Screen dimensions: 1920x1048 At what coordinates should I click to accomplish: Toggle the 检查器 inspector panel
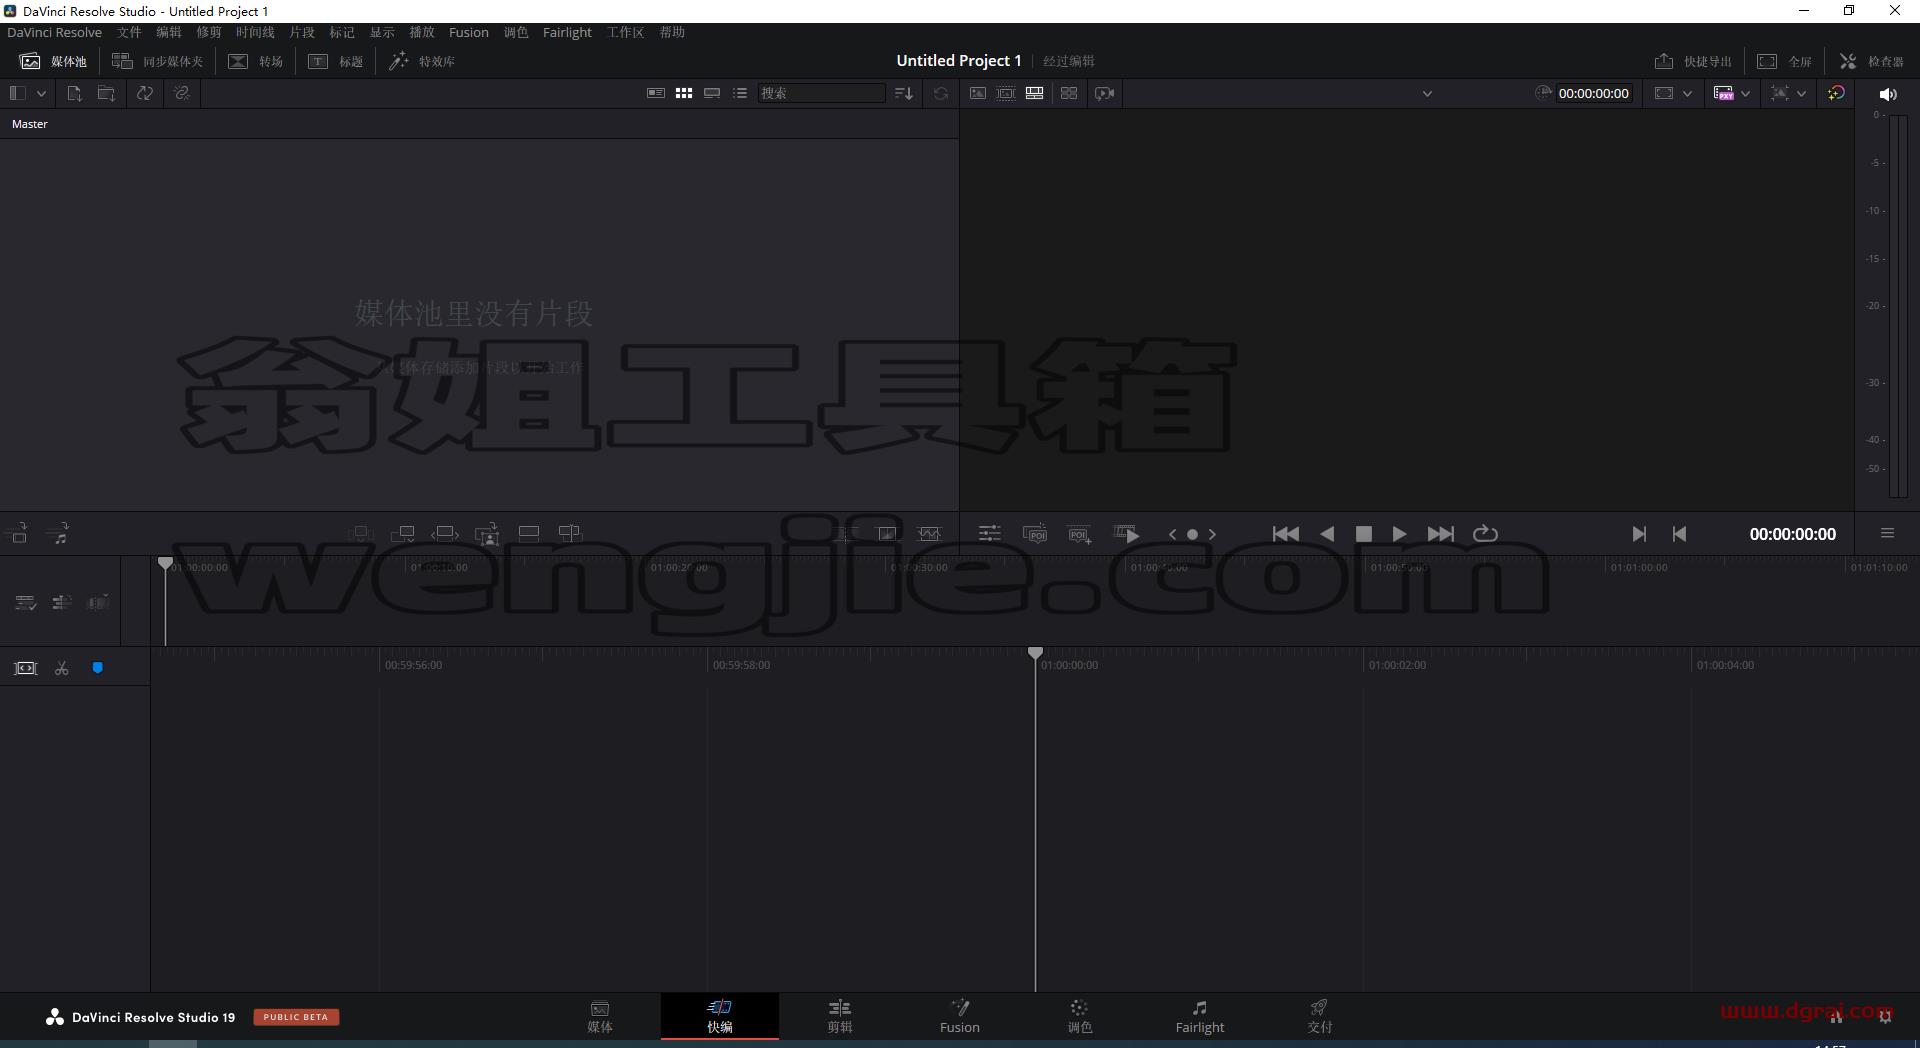pyautogui.click(x=1871, y=61)
